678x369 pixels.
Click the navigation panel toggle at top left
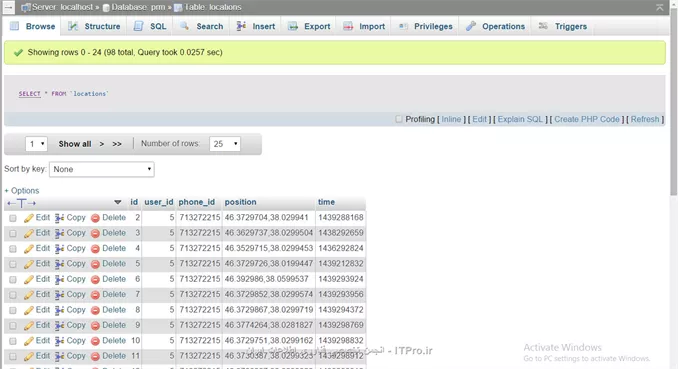pos(8,7)
